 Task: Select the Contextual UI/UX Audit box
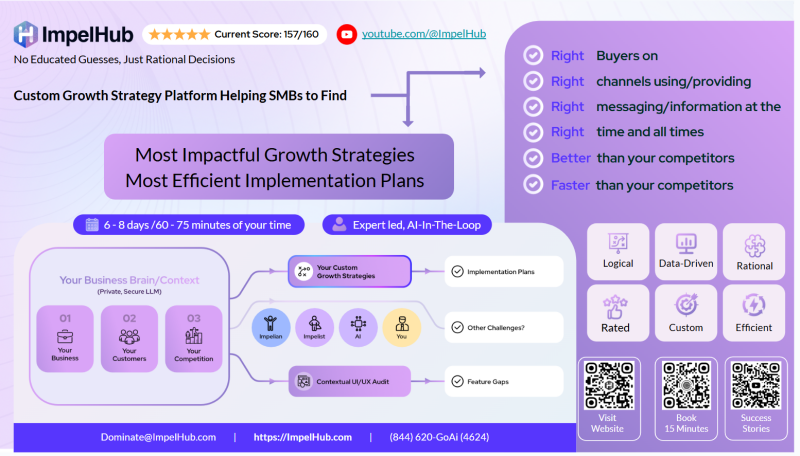tap(350, 381)
